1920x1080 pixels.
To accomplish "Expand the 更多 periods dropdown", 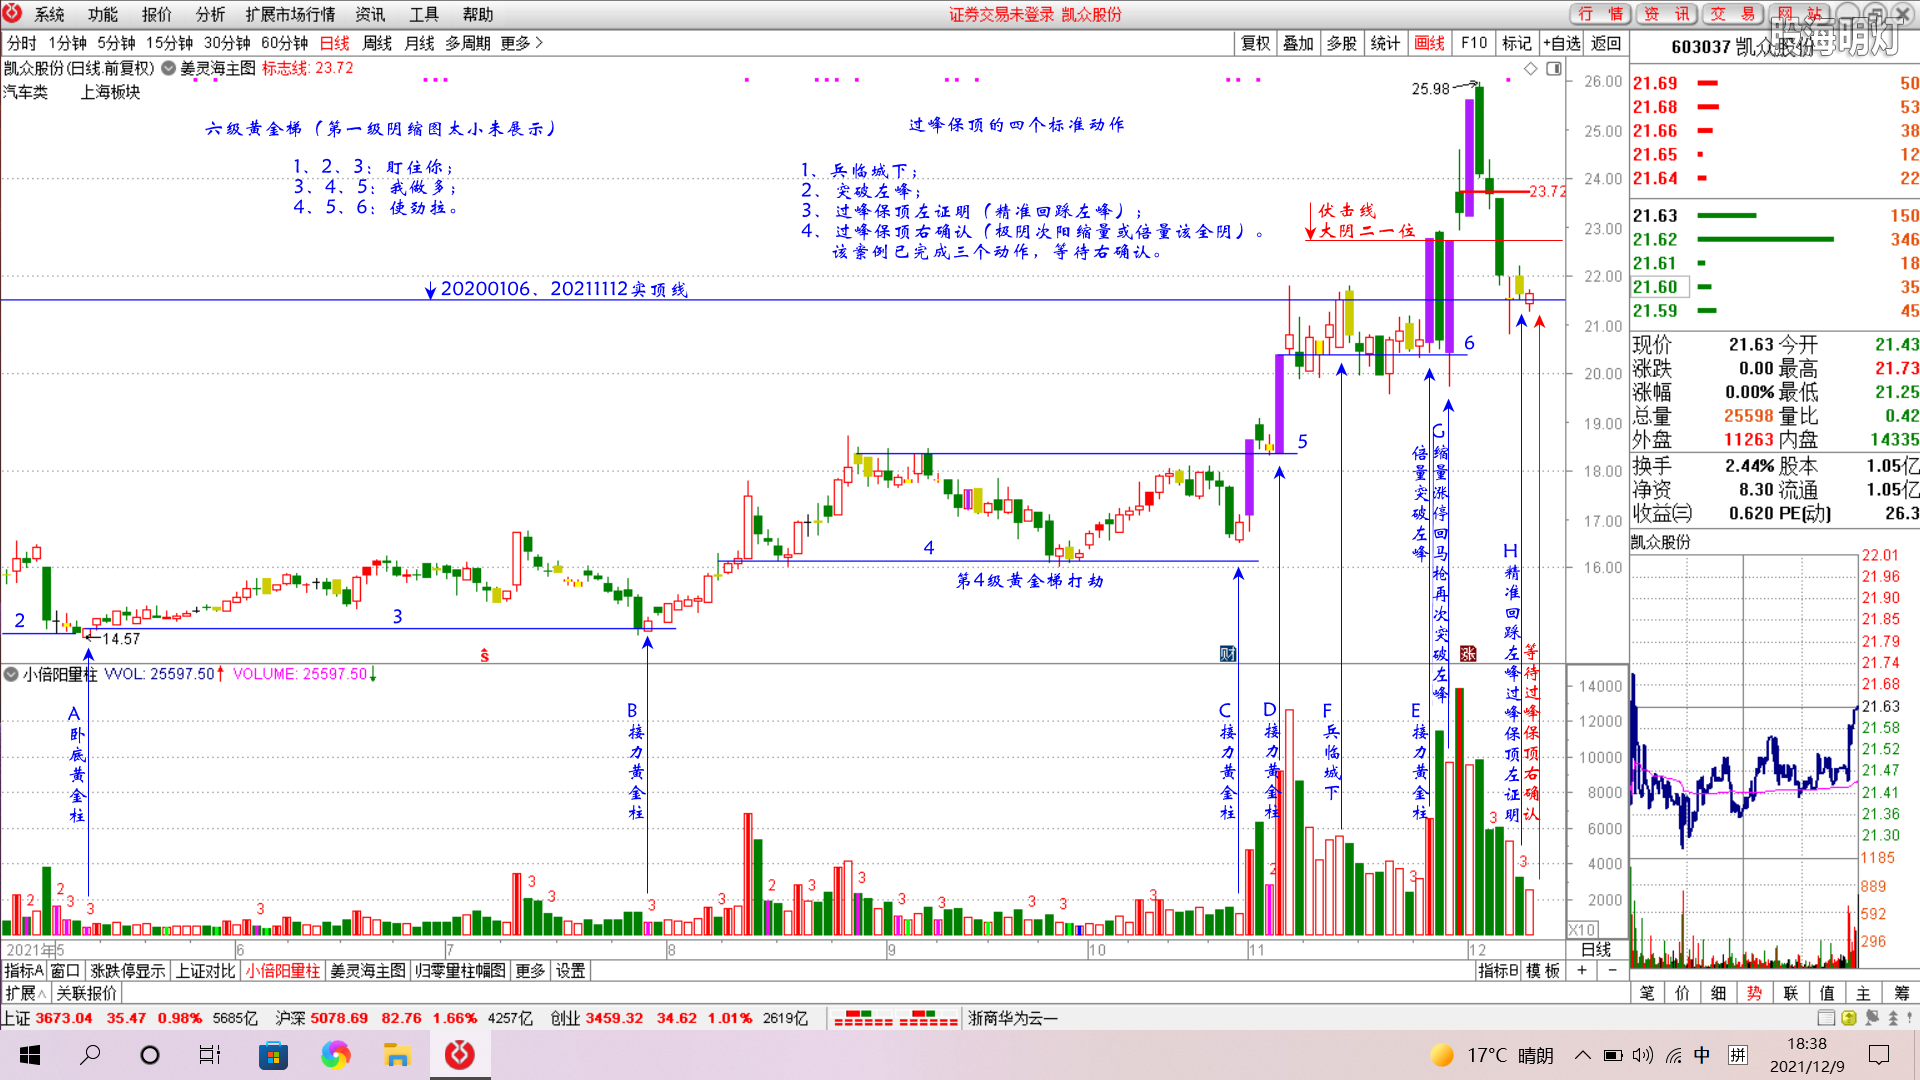I will pyautogui.click(x=521, y=43).
